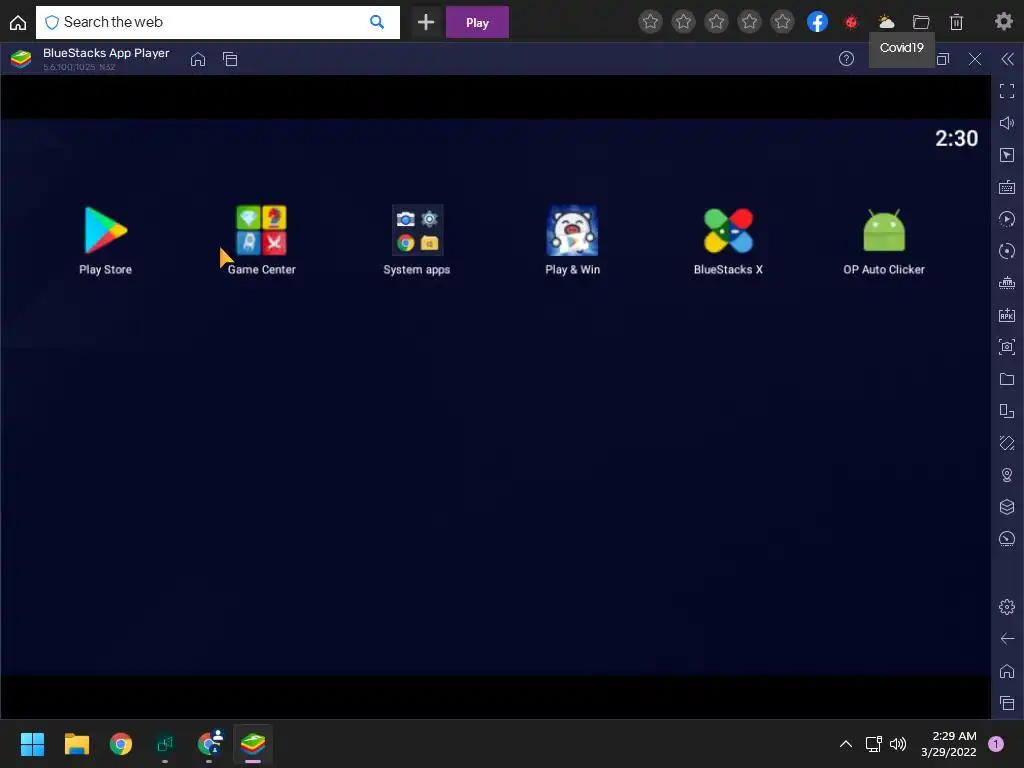The image size is (1024, 768).
Task: Toggle the lock cursor icon in sidebar
Action: [1006, 155]
